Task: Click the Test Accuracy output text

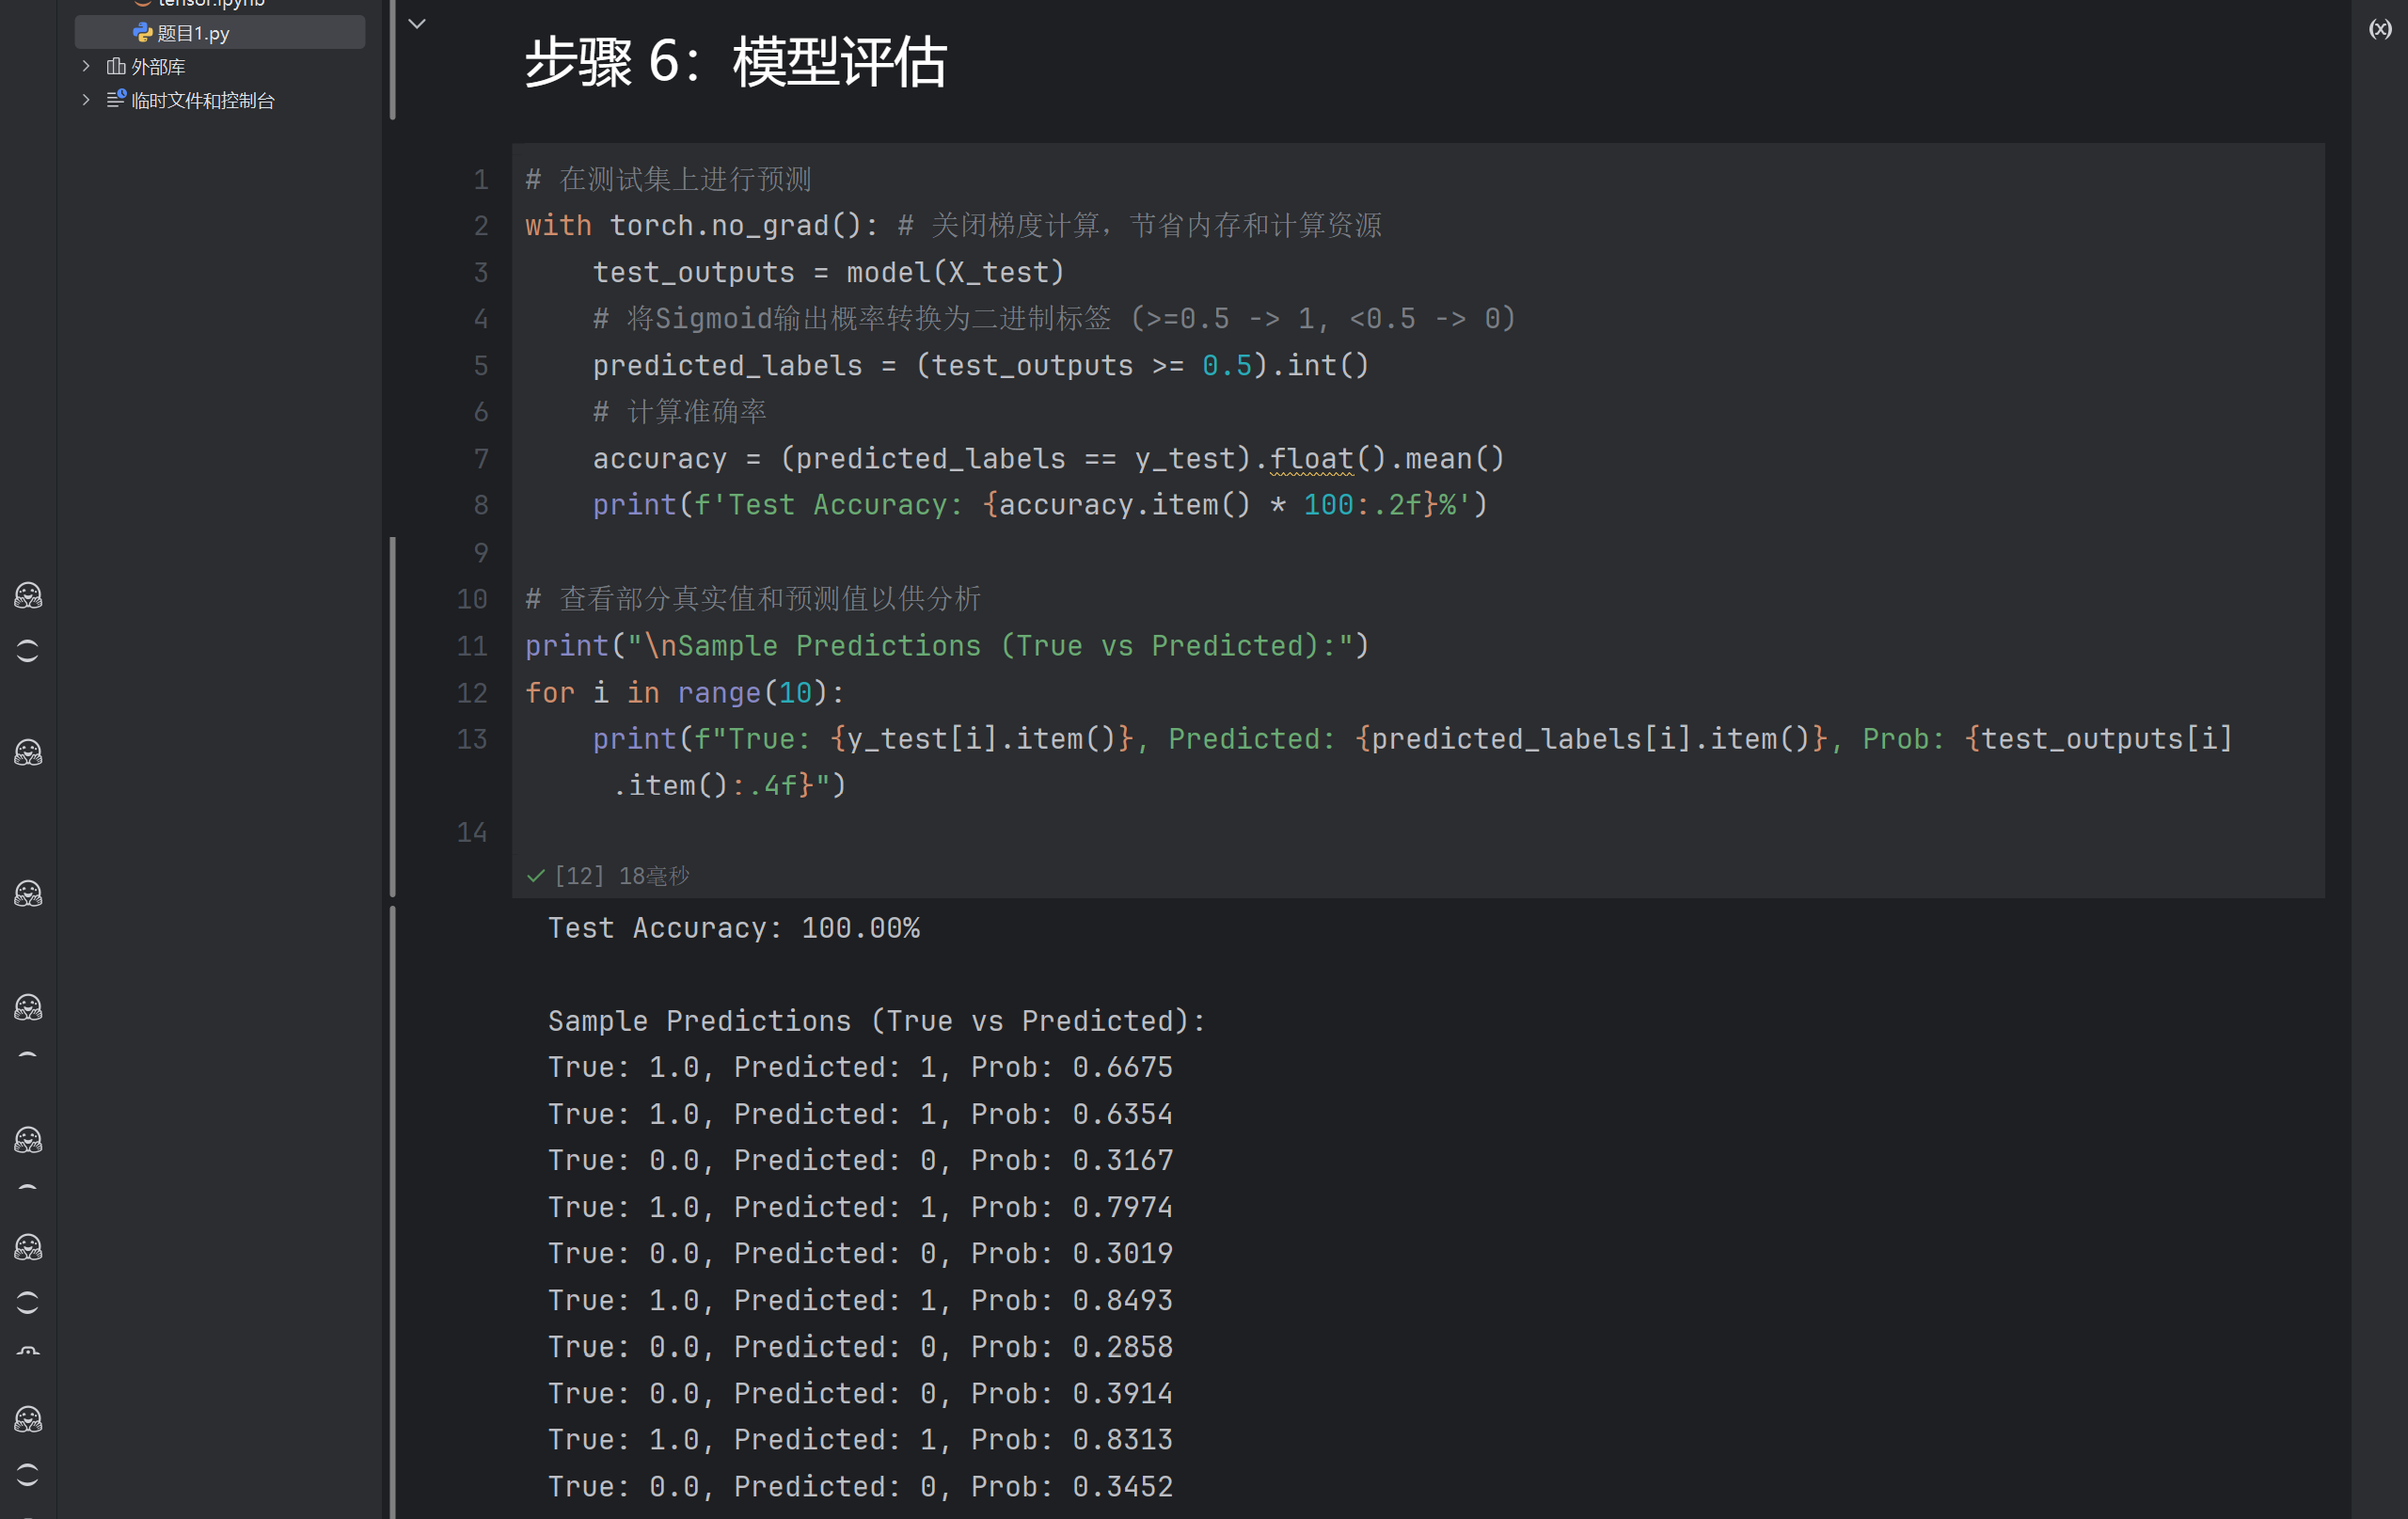Action: [733, 927]
